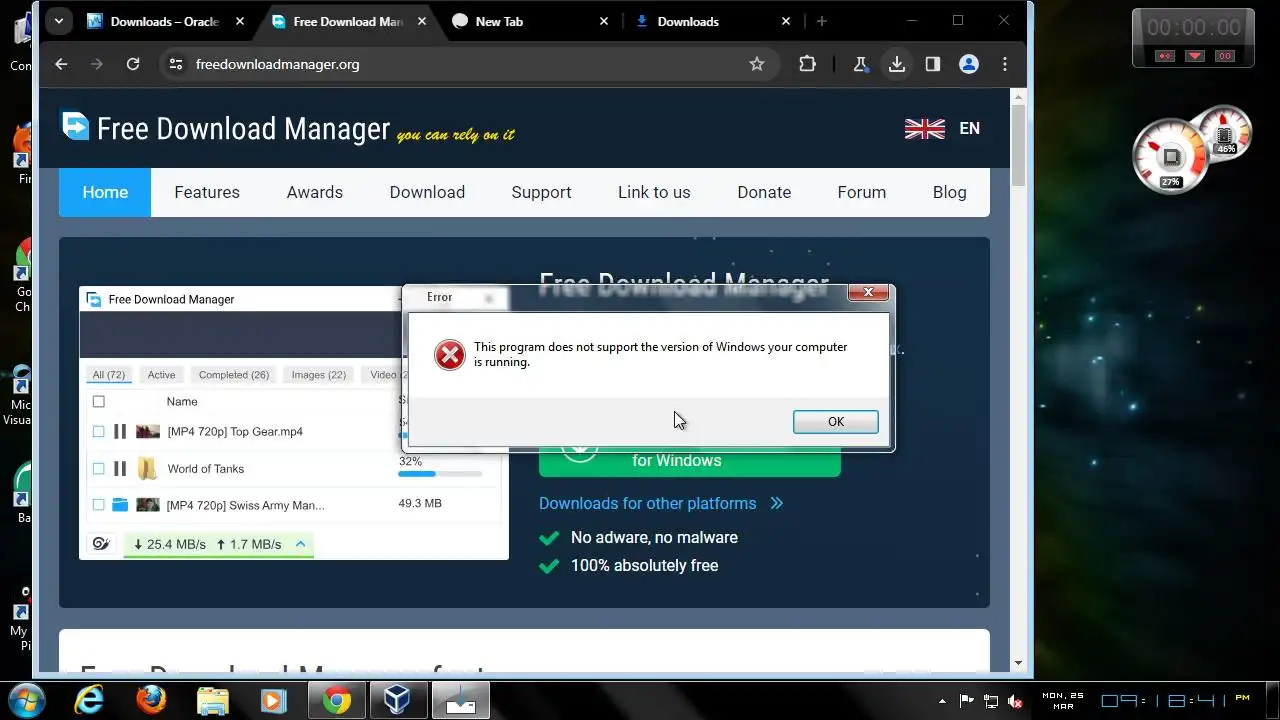Click the green for Windows download button
This screenshot has width=1280, height=720.
click(690, 461)
